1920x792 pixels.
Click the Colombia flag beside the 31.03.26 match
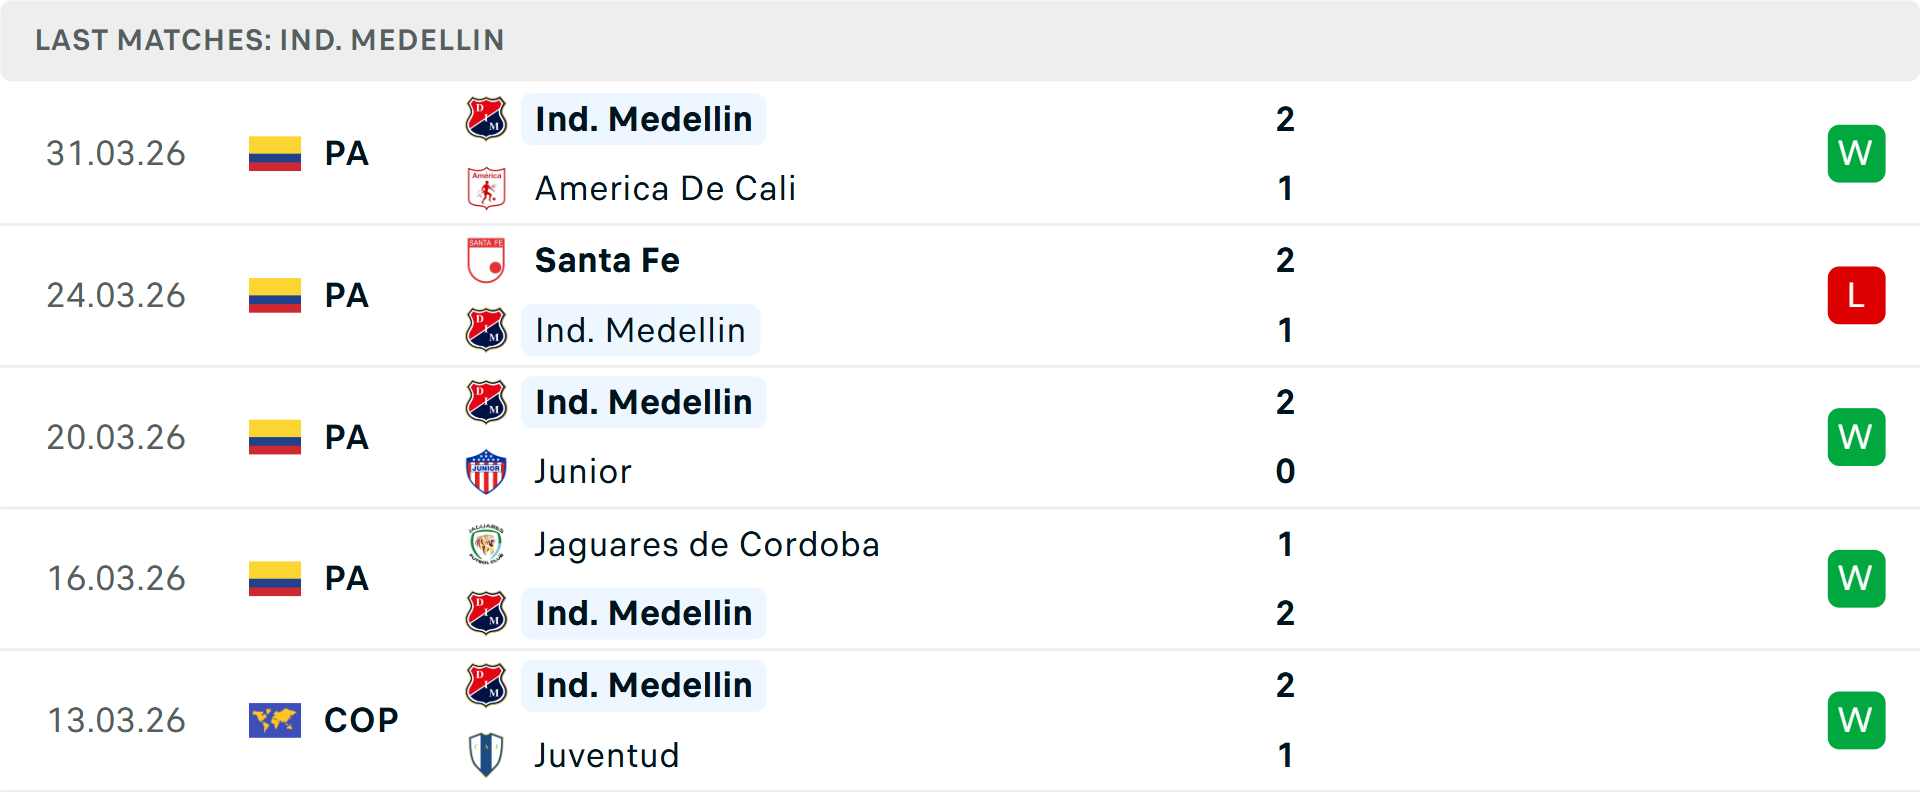point(275,154)
